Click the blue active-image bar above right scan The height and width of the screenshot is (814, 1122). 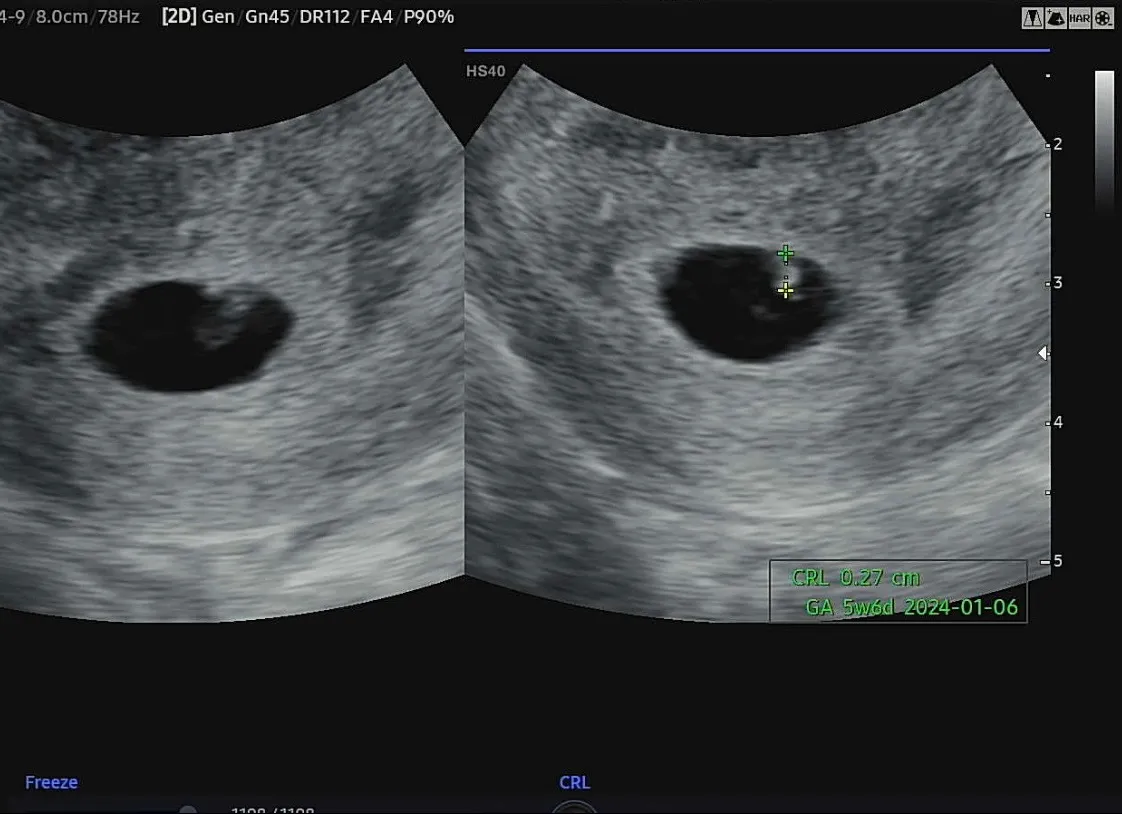(757, 50)
